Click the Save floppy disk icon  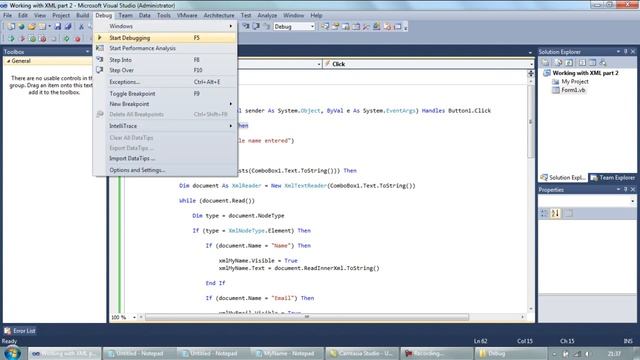point(58,27)
